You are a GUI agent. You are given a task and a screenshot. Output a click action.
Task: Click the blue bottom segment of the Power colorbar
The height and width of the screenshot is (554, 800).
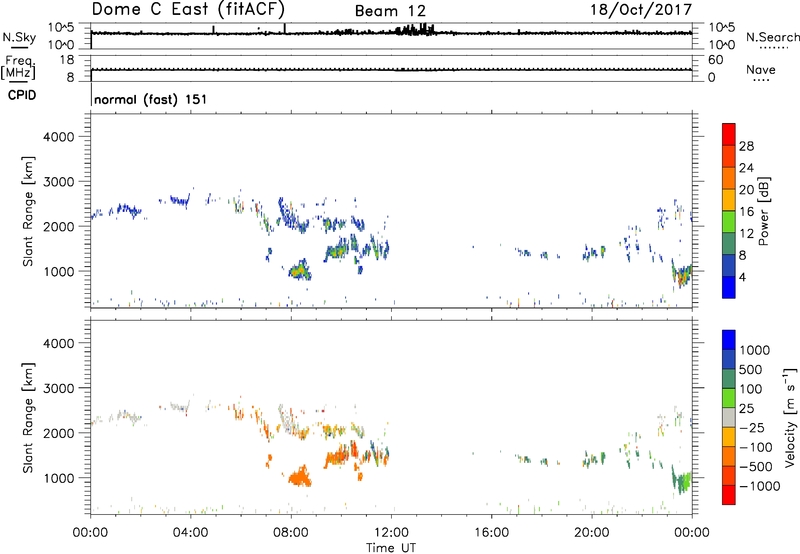tap(729, 287)
